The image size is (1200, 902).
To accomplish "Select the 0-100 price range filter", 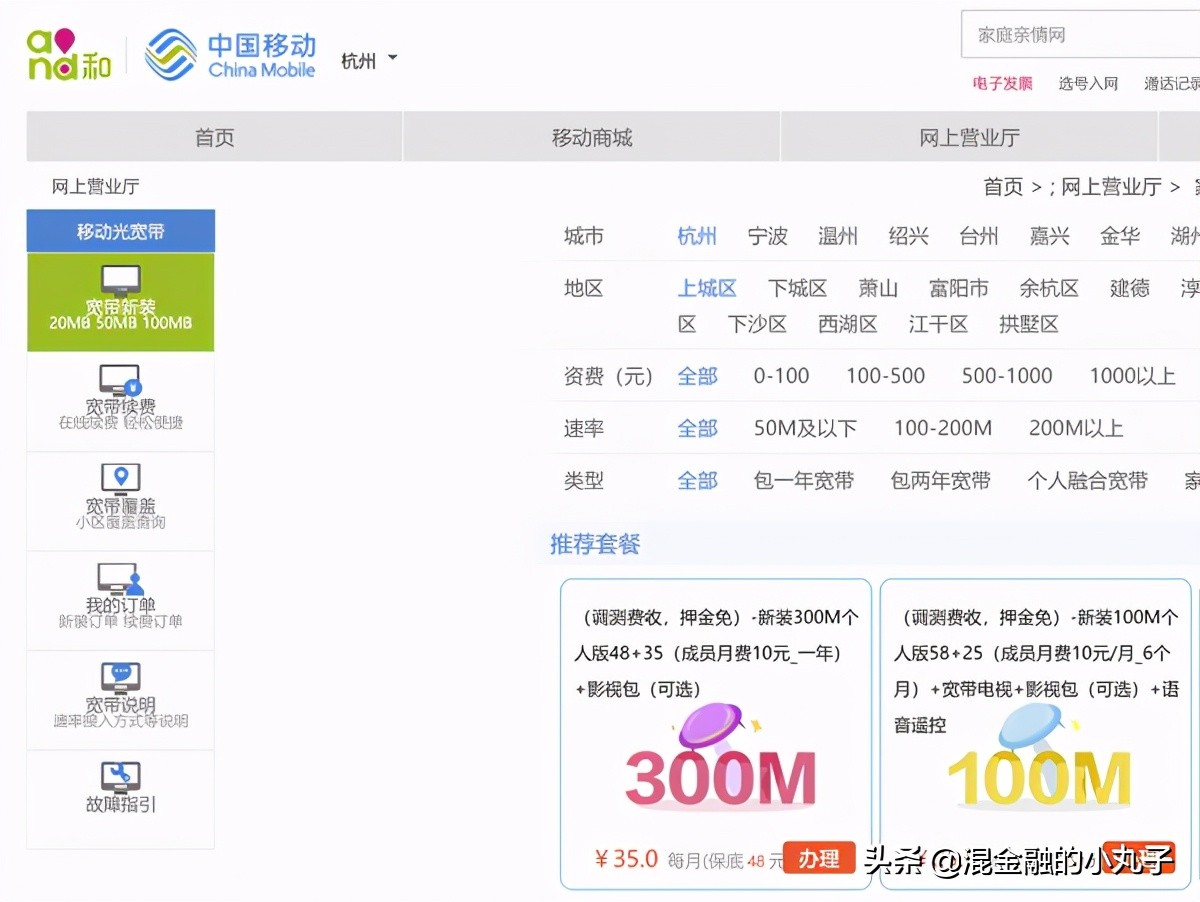I will [781, 376].
